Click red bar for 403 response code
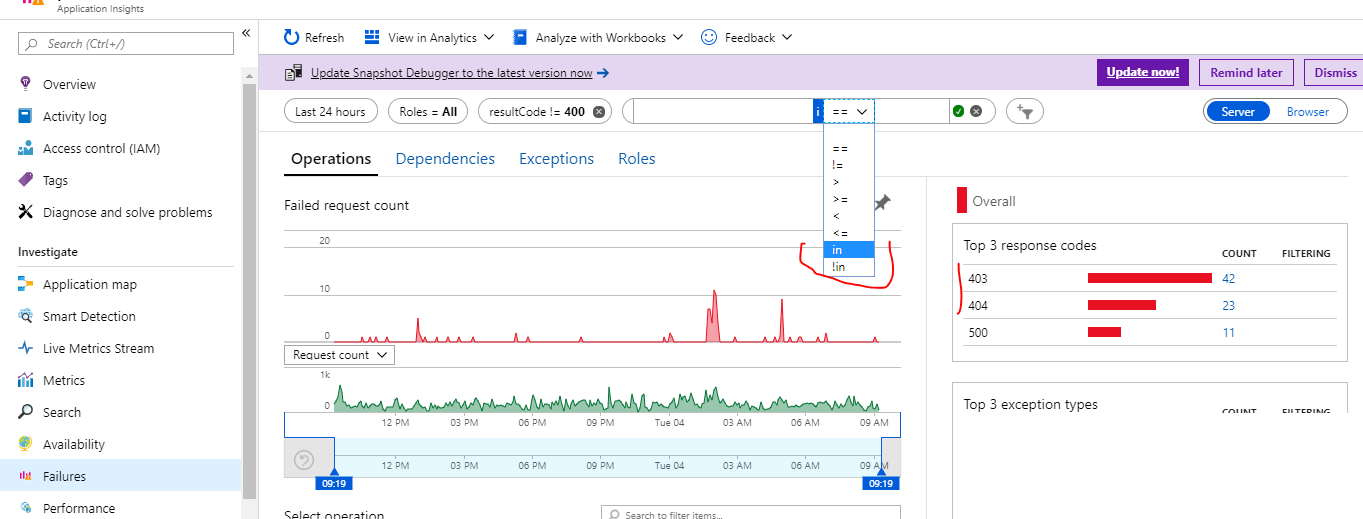1363x519 pixels. pyautogui.click(x=1150, y=278)
